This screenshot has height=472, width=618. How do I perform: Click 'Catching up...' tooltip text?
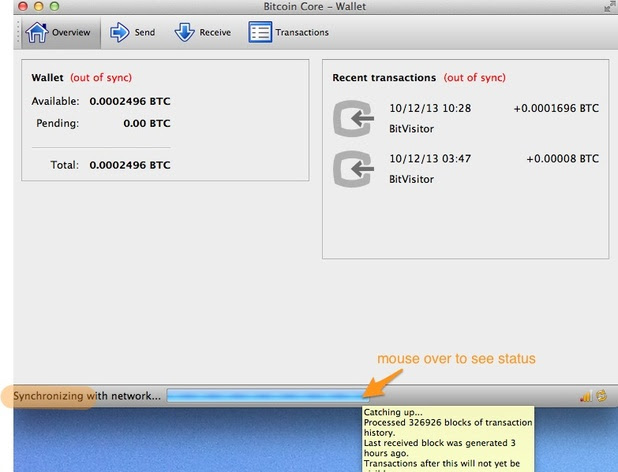tap(393, 413)
